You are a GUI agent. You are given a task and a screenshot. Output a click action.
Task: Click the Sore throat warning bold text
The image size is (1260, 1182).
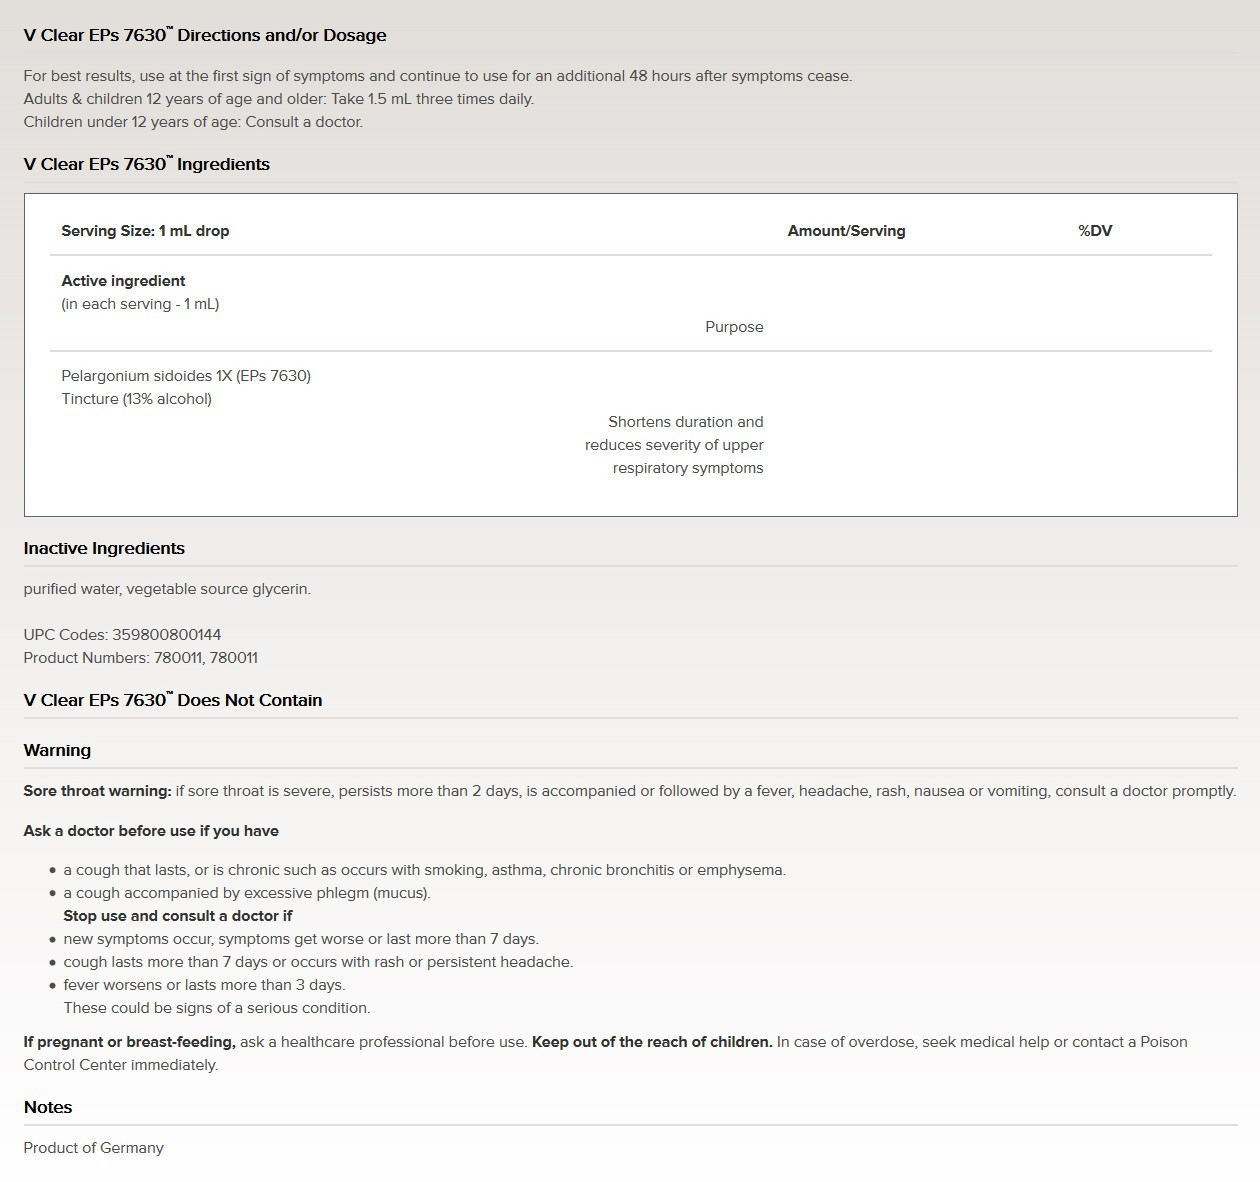(98, 791)
